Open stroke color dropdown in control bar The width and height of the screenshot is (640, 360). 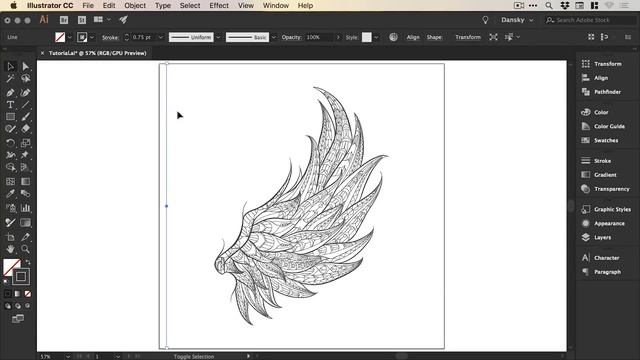(x=92, y=37)
